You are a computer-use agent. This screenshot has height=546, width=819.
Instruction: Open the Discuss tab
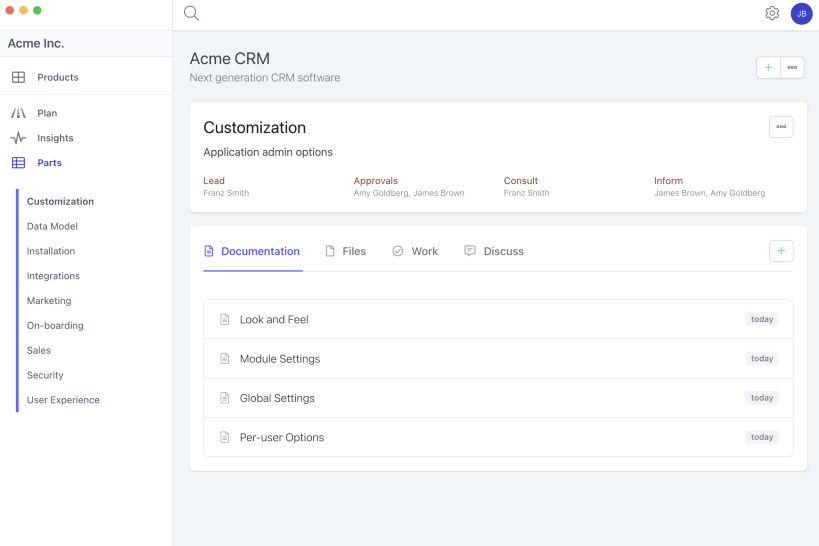494,251
